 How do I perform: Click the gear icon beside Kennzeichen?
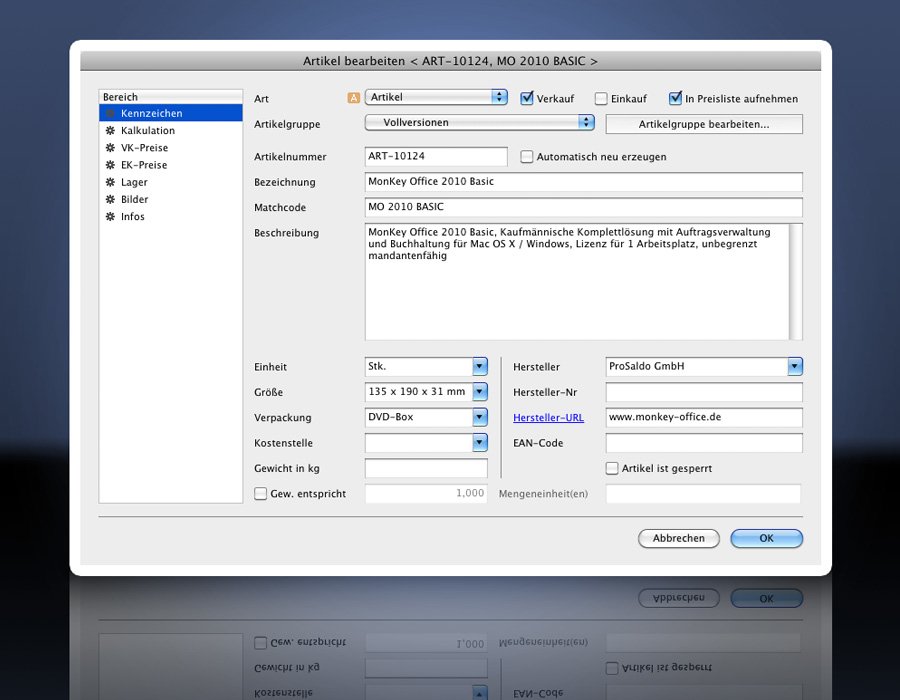click(110, 113)
